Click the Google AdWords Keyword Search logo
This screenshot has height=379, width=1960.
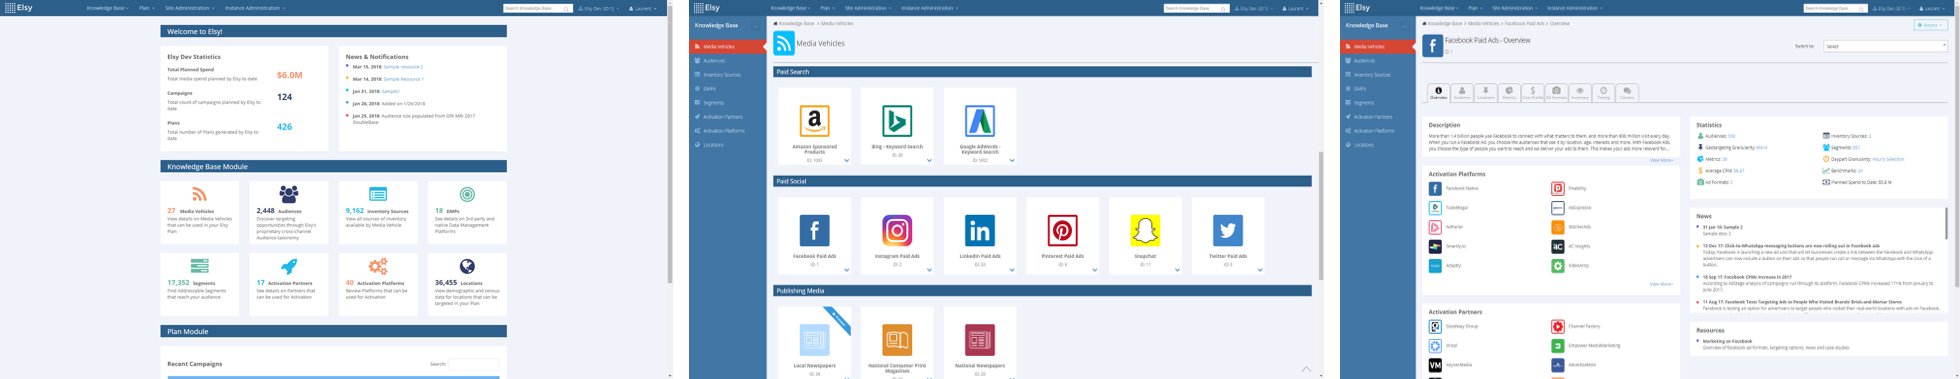(x=979, y=121)
